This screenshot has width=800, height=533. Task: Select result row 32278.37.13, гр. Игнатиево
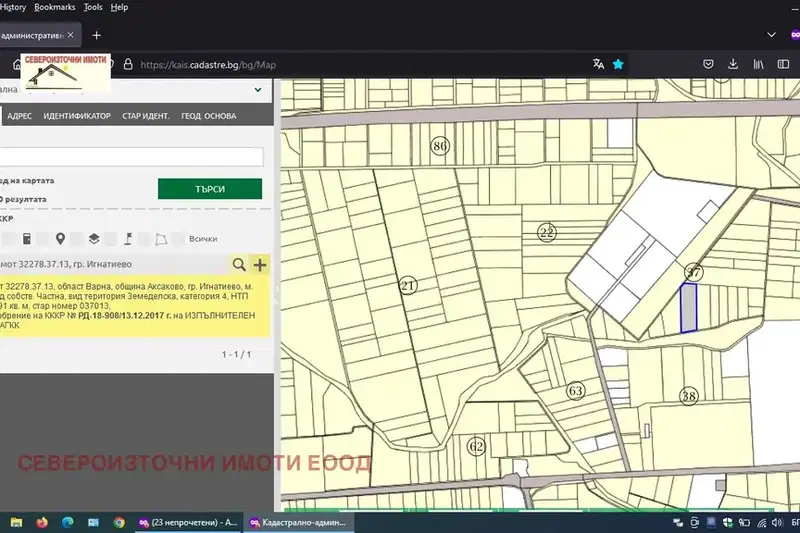(x=115, y=264)
